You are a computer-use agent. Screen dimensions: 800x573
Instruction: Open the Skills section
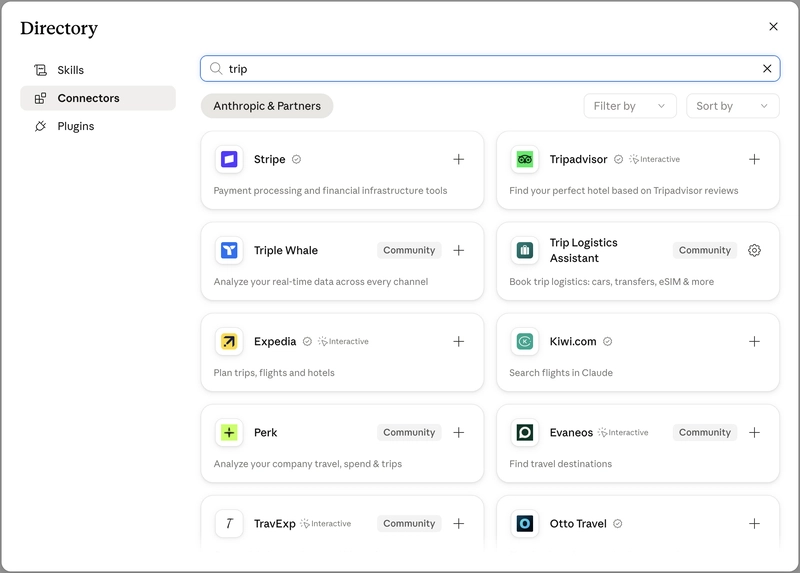click(x=98, y=70)
